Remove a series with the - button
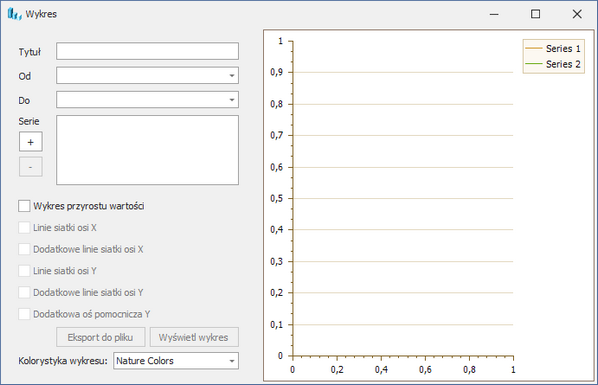The image size is (598, 385). point(31,167)
